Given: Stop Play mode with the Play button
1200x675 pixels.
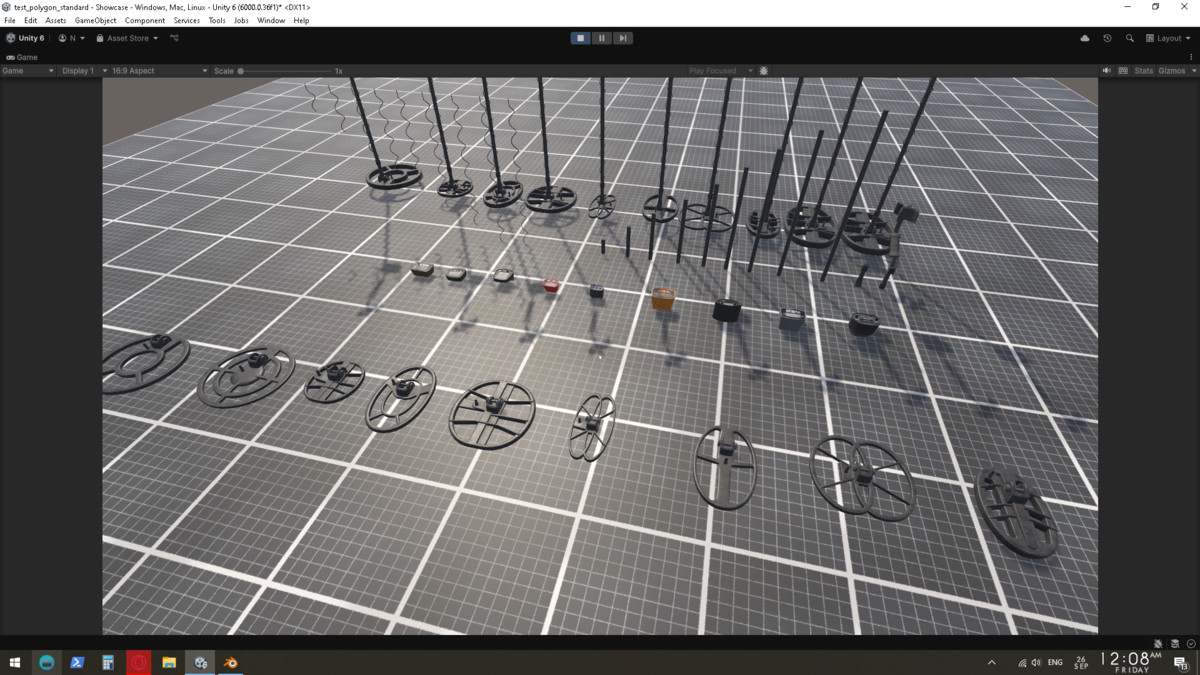Looking at the screenshot, I should point(580,38).
